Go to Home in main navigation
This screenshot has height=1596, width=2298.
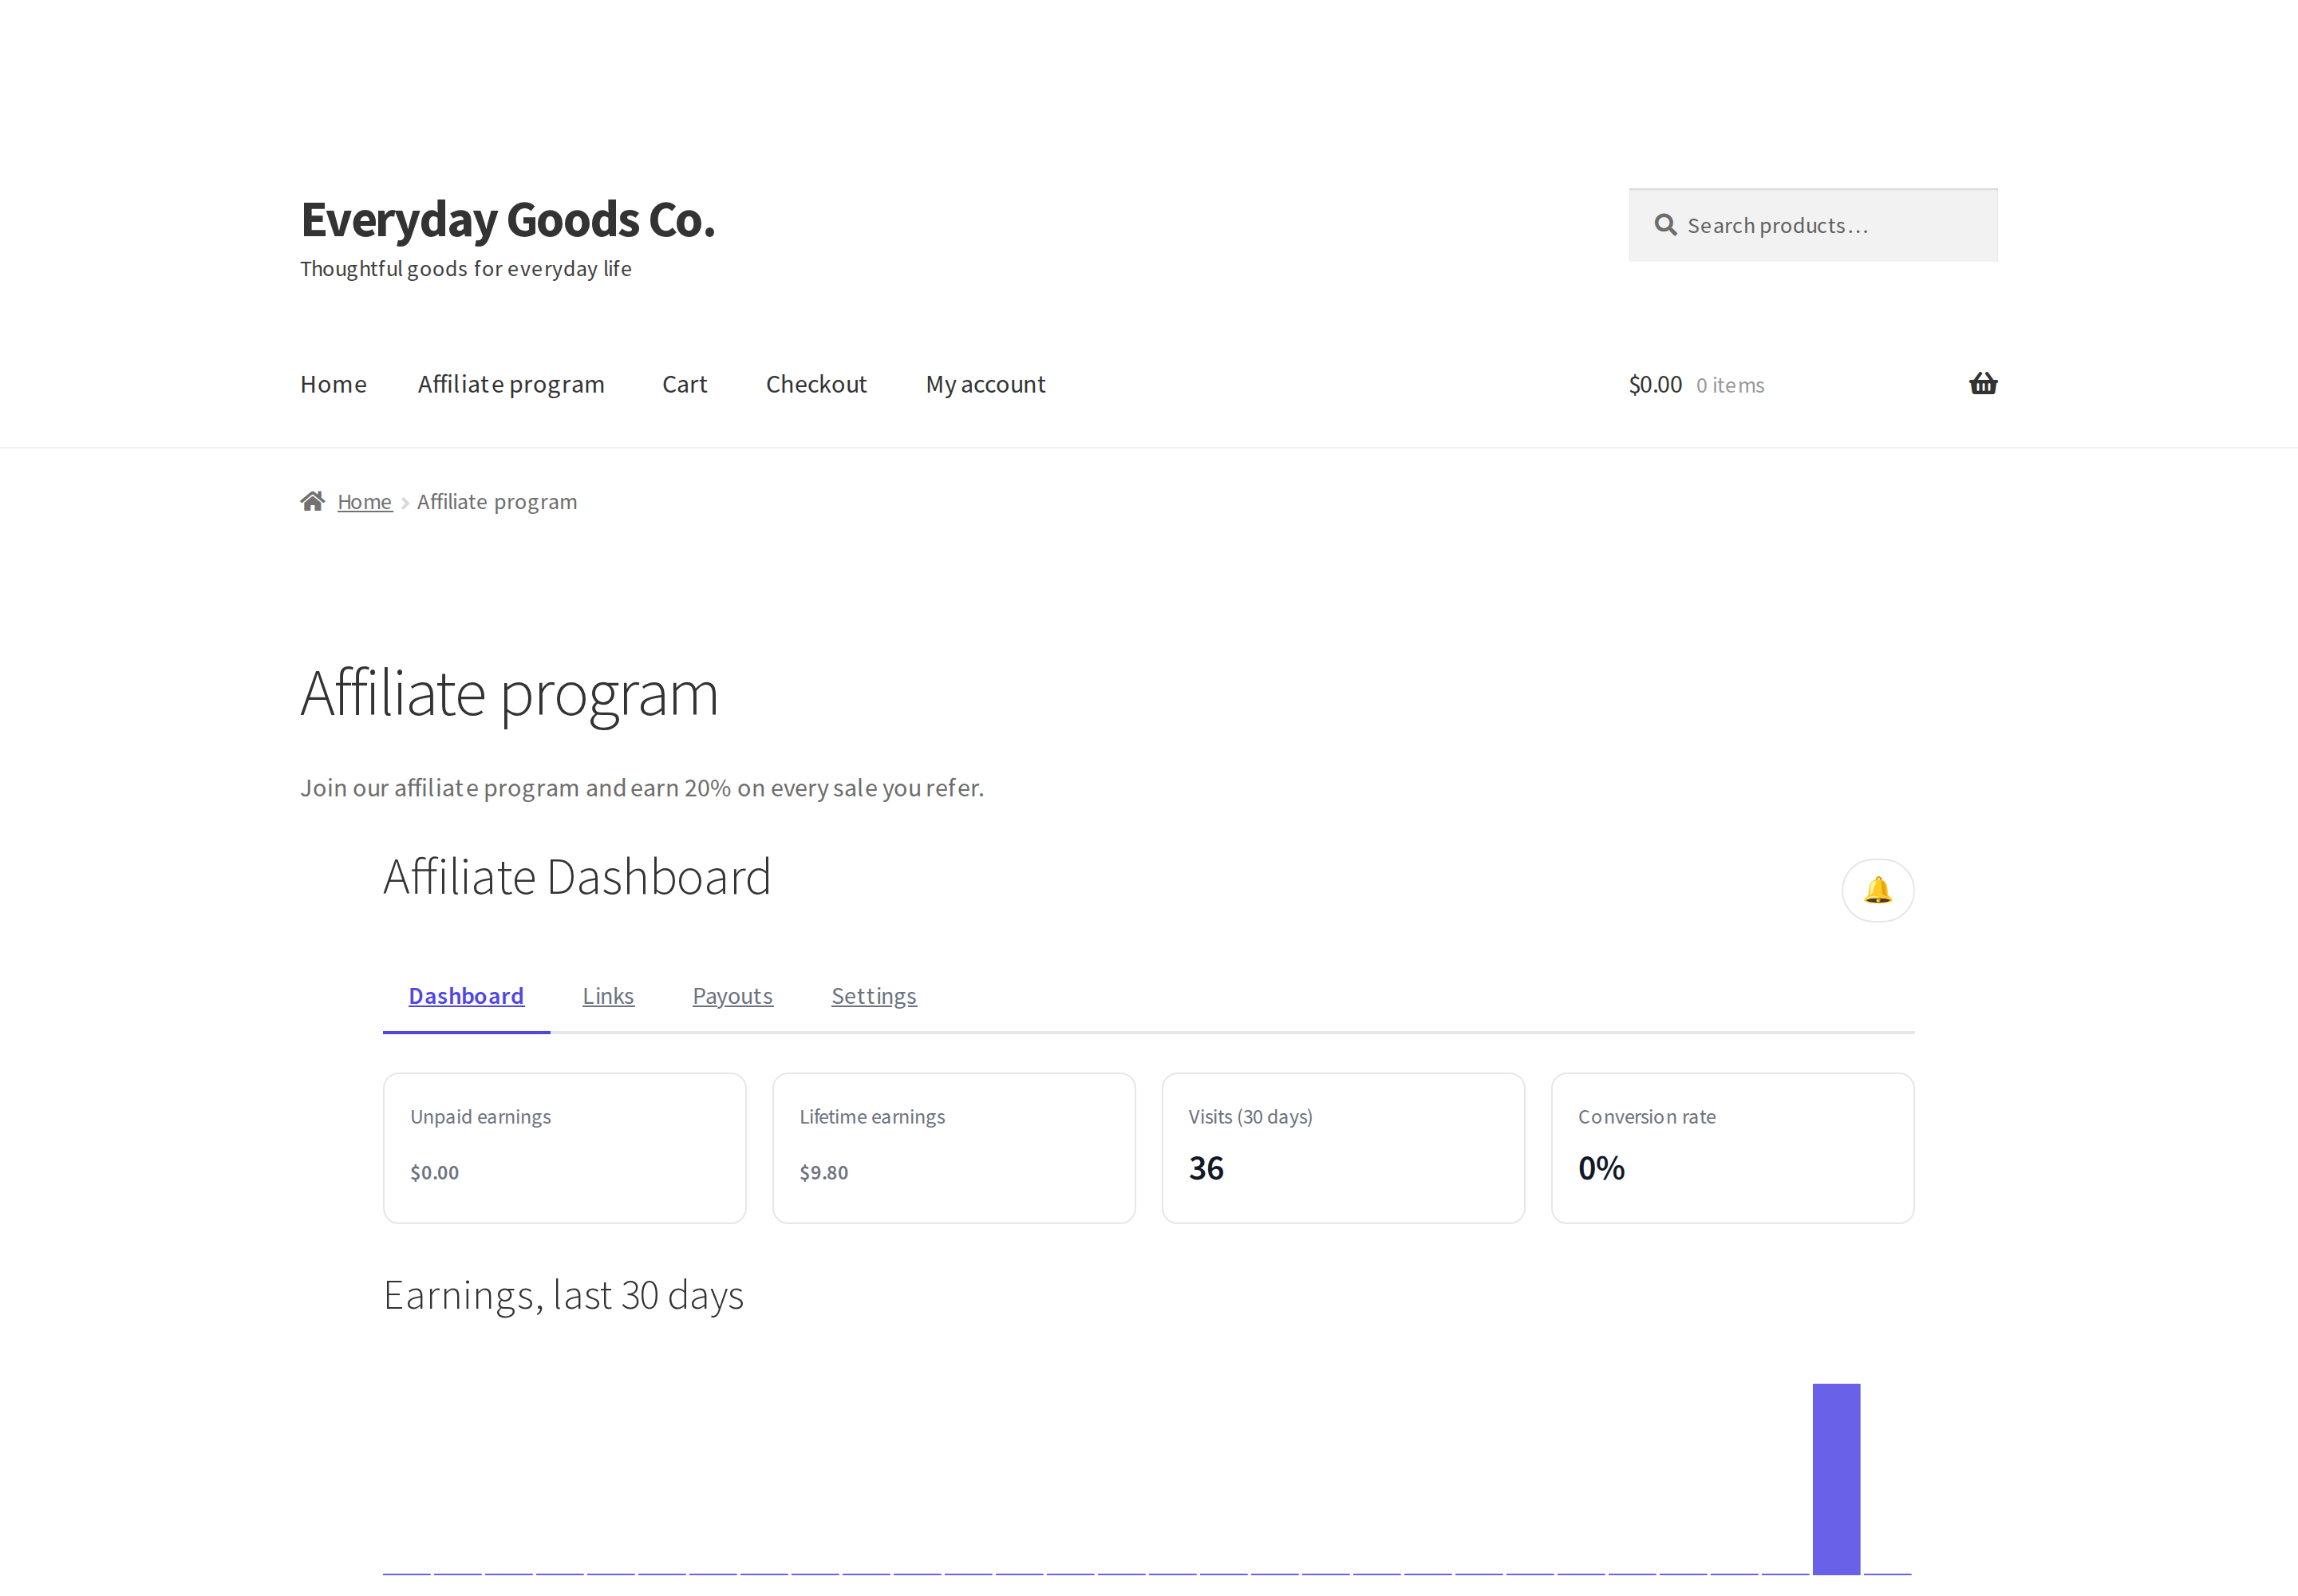click(333, 384)
